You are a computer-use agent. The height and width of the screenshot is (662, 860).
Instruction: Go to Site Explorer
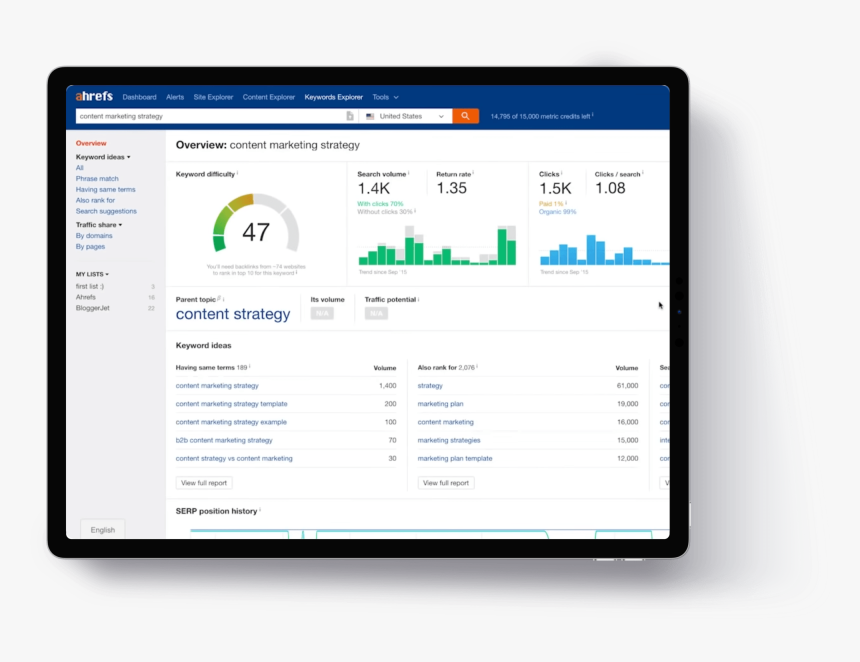213,97
